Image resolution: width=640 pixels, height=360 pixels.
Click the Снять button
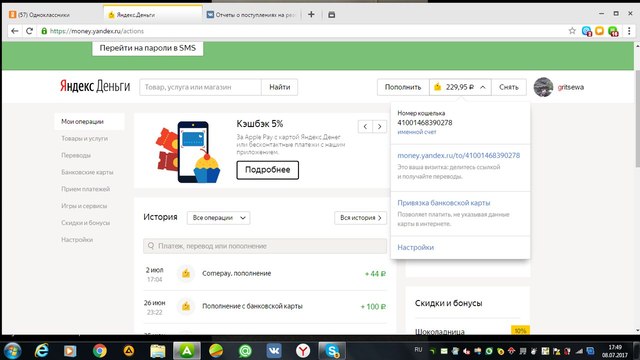(509, 87)
